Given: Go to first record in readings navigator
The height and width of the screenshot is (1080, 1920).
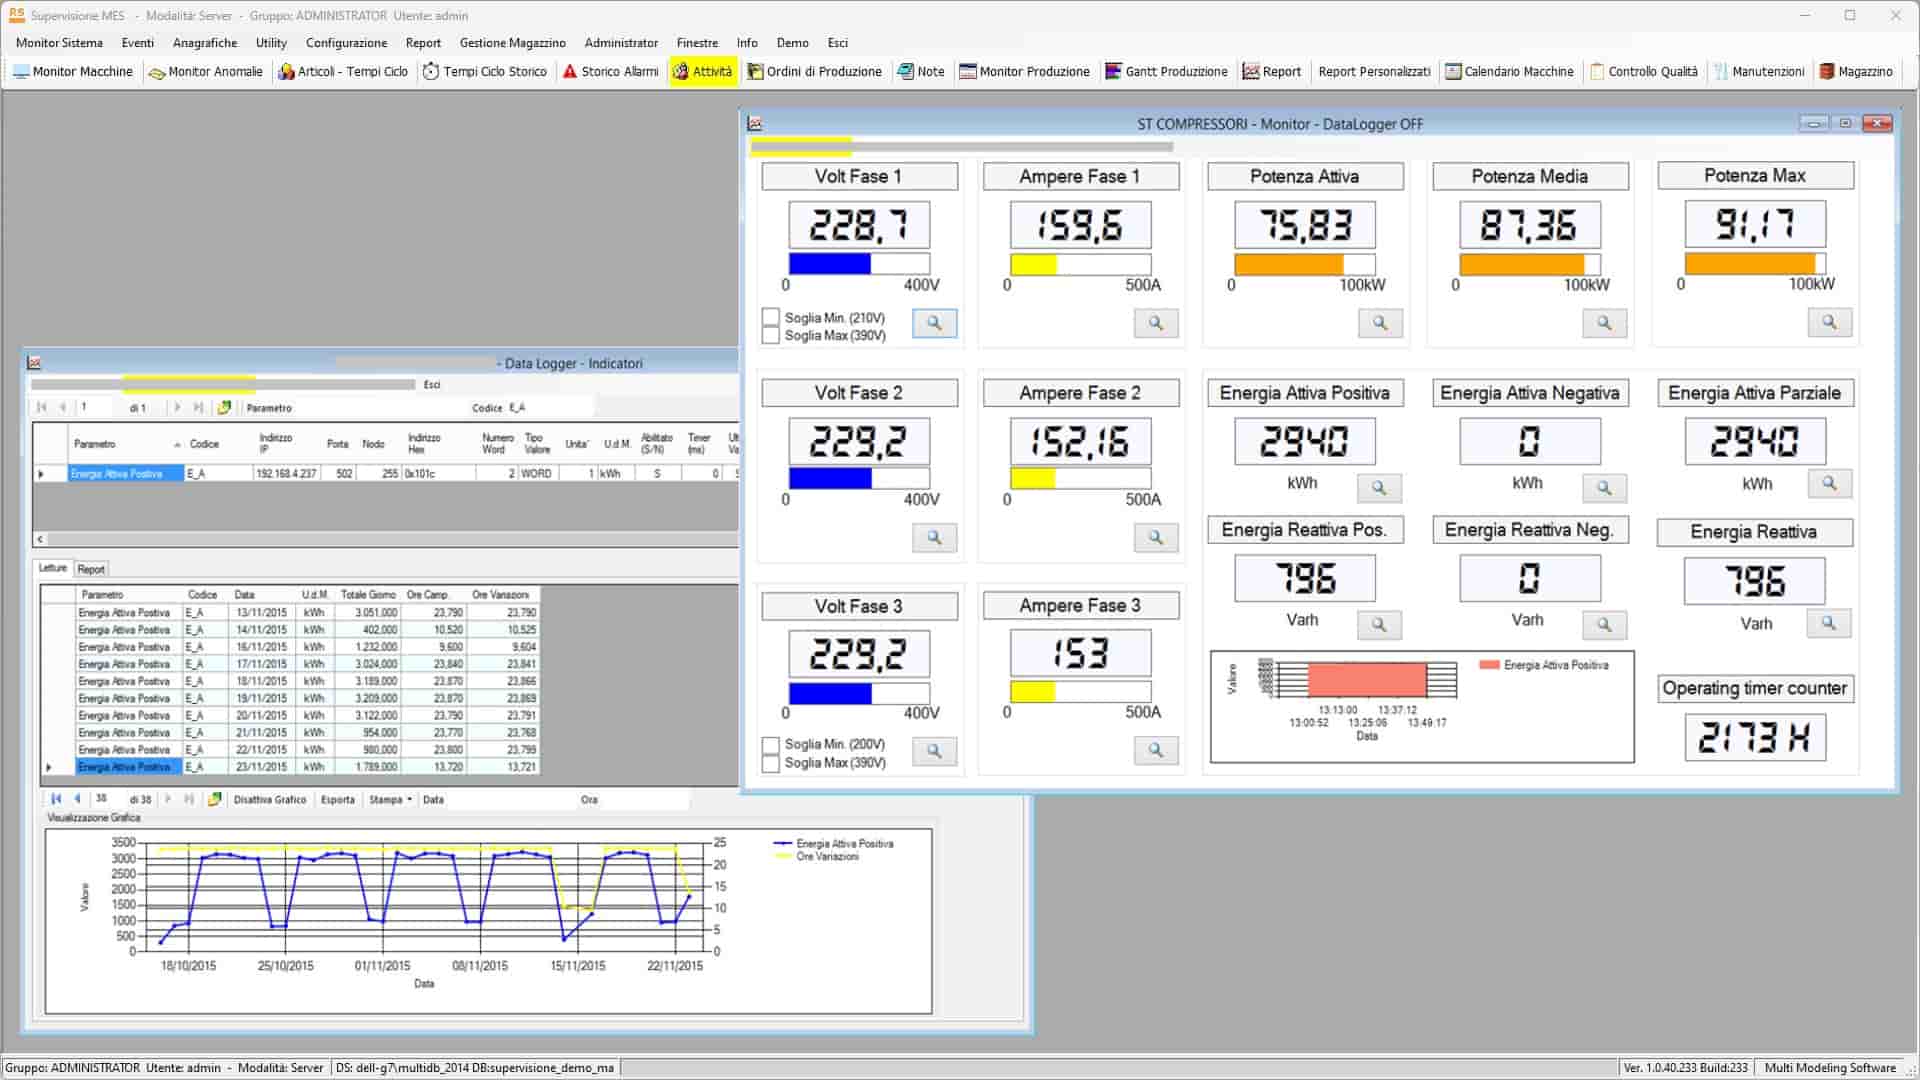Looking at the screenshot, I should coord(56,799).
